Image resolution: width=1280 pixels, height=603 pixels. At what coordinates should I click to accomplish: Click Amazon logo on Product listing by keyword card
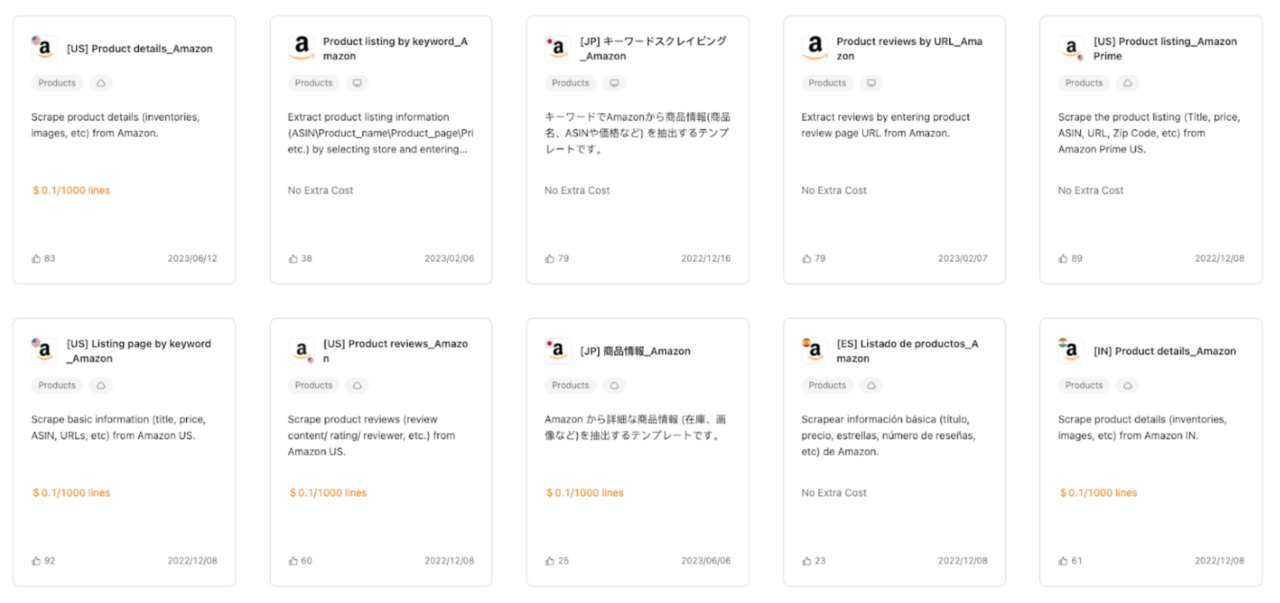point(301,48)
